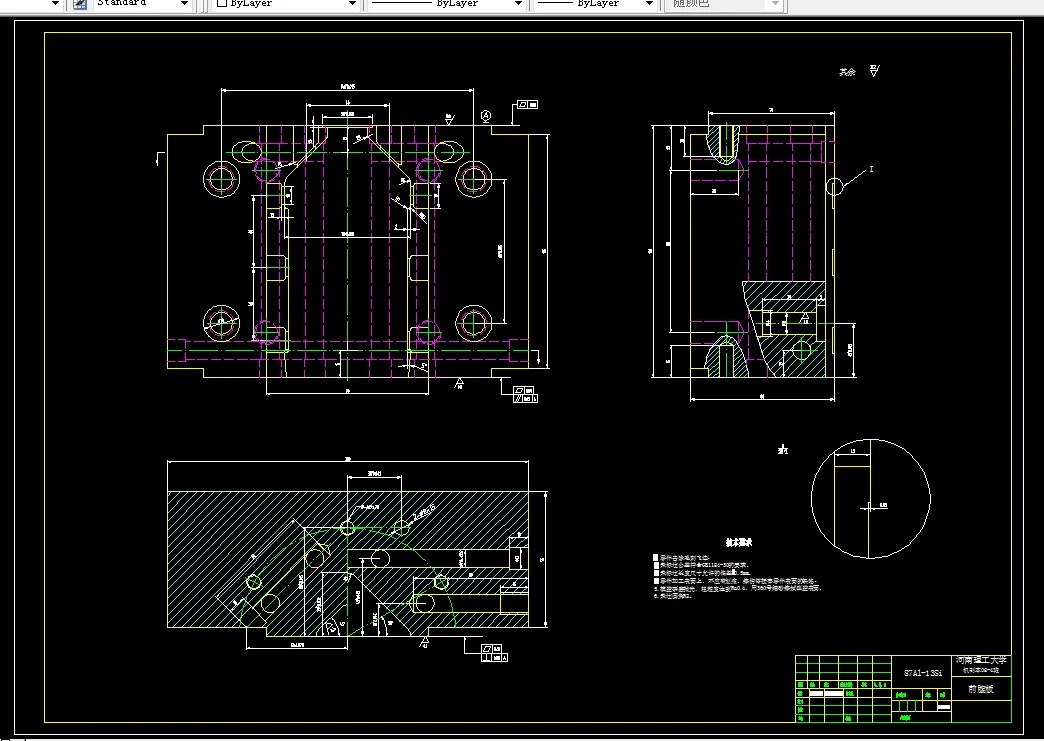This screenshot has height=741, width=1044.
Task: Click the dropdown arrow left of the text style icon
Action: [55, 4]
